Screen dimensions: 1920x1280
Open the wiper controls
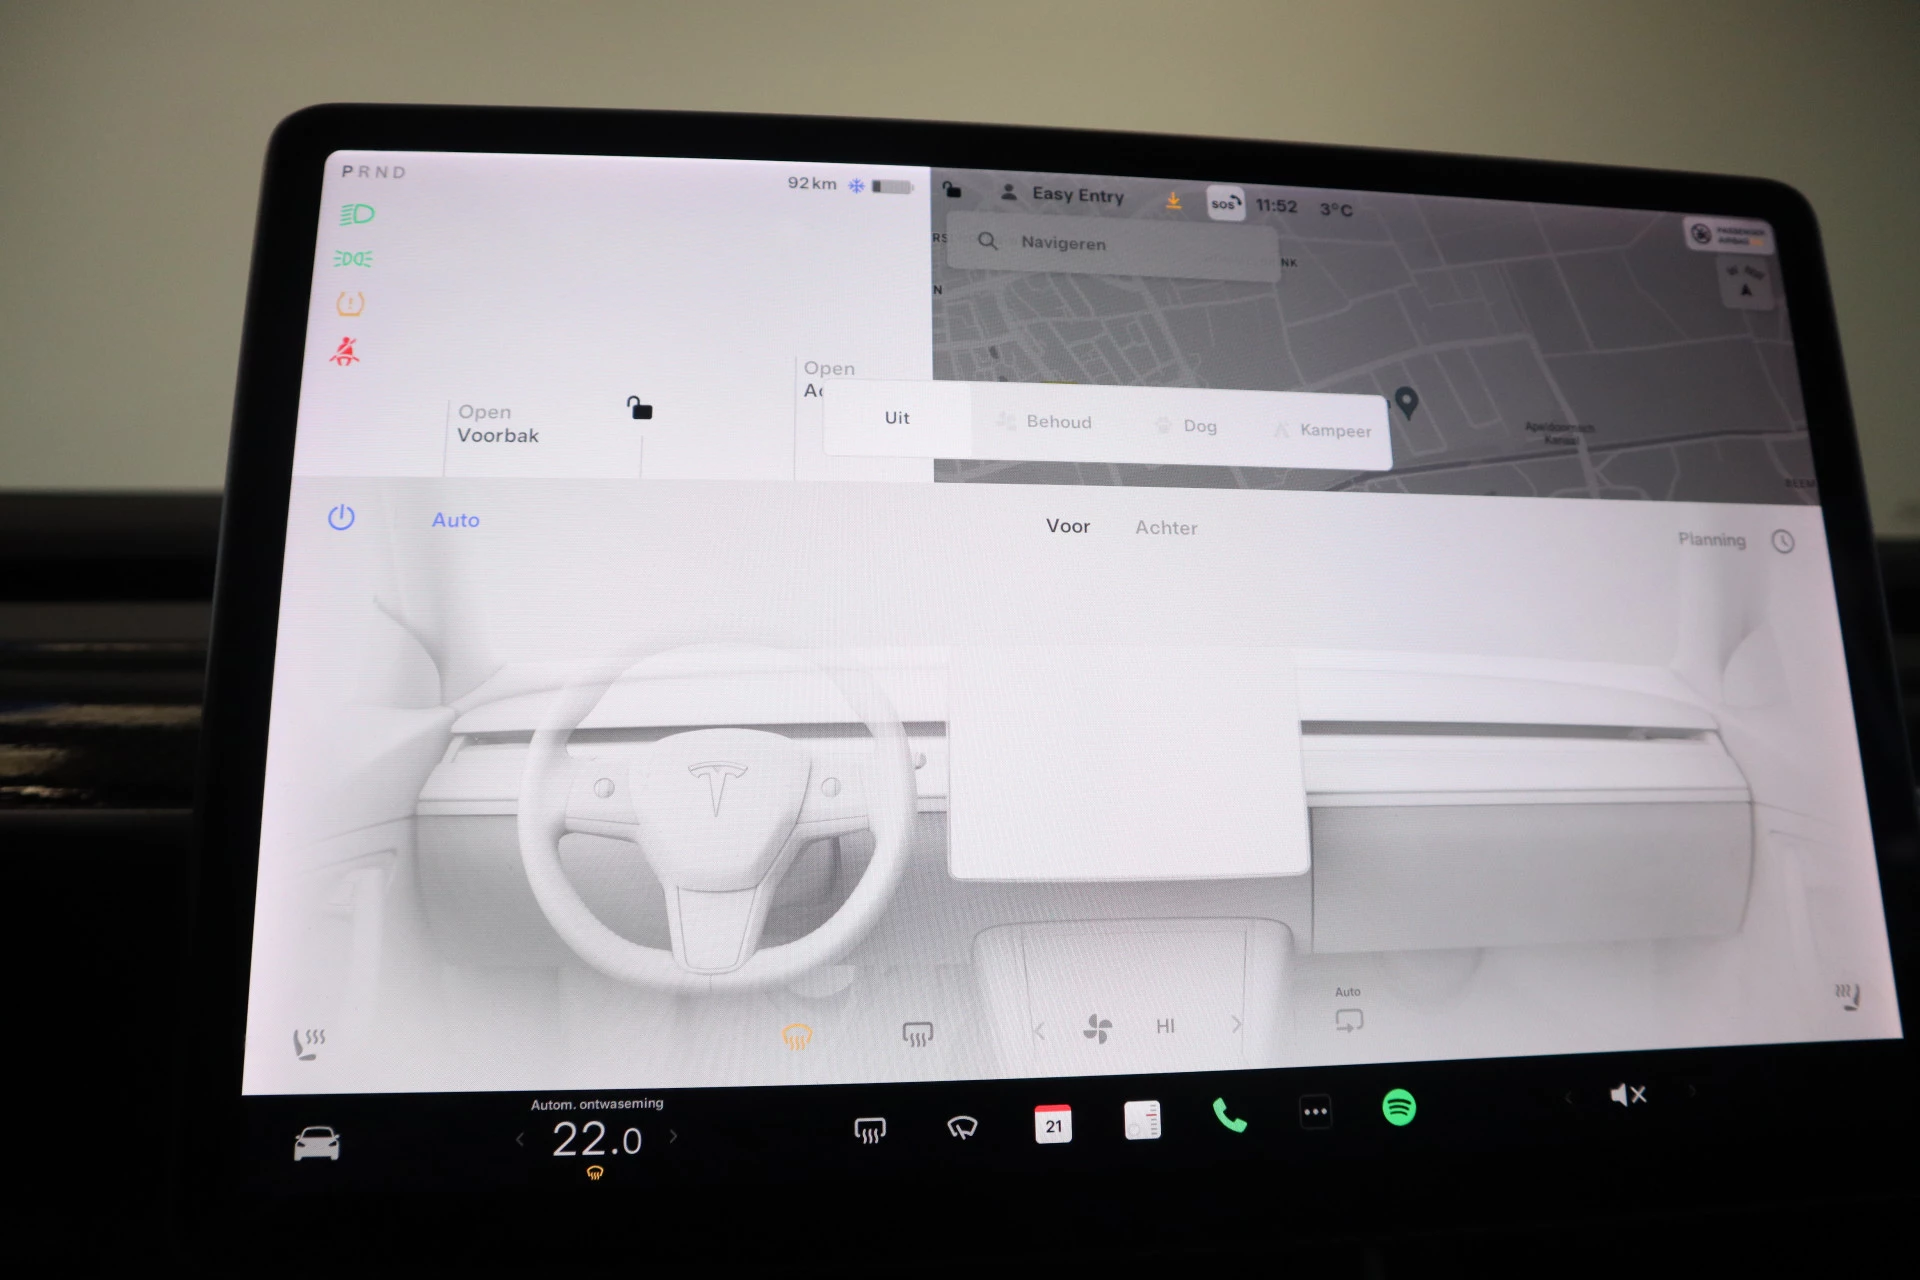coord(962,1128)
